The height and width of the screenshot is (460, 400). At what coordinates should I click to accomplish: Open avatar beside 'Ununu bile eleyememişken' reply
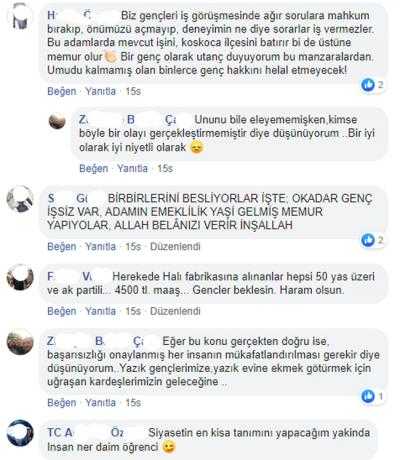[x=57, y=121]
